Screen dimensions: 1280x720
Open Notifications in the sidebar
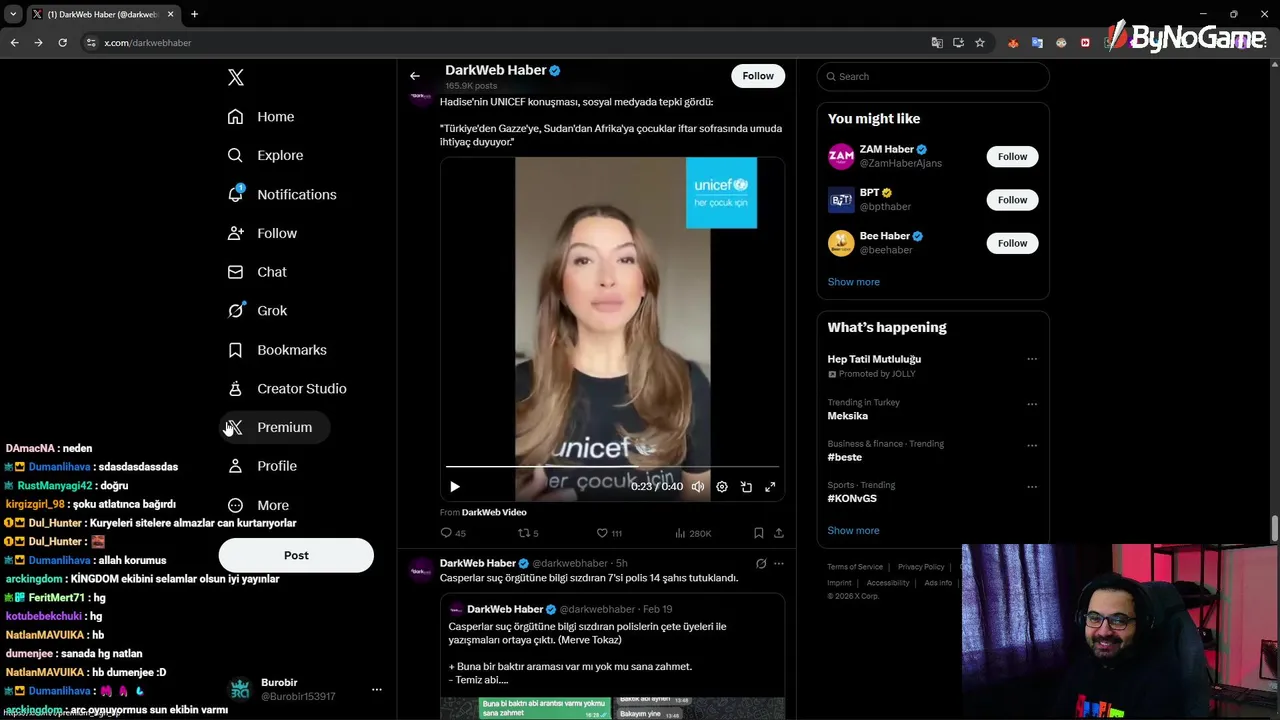pyautogui.click(x=282, y=195)
